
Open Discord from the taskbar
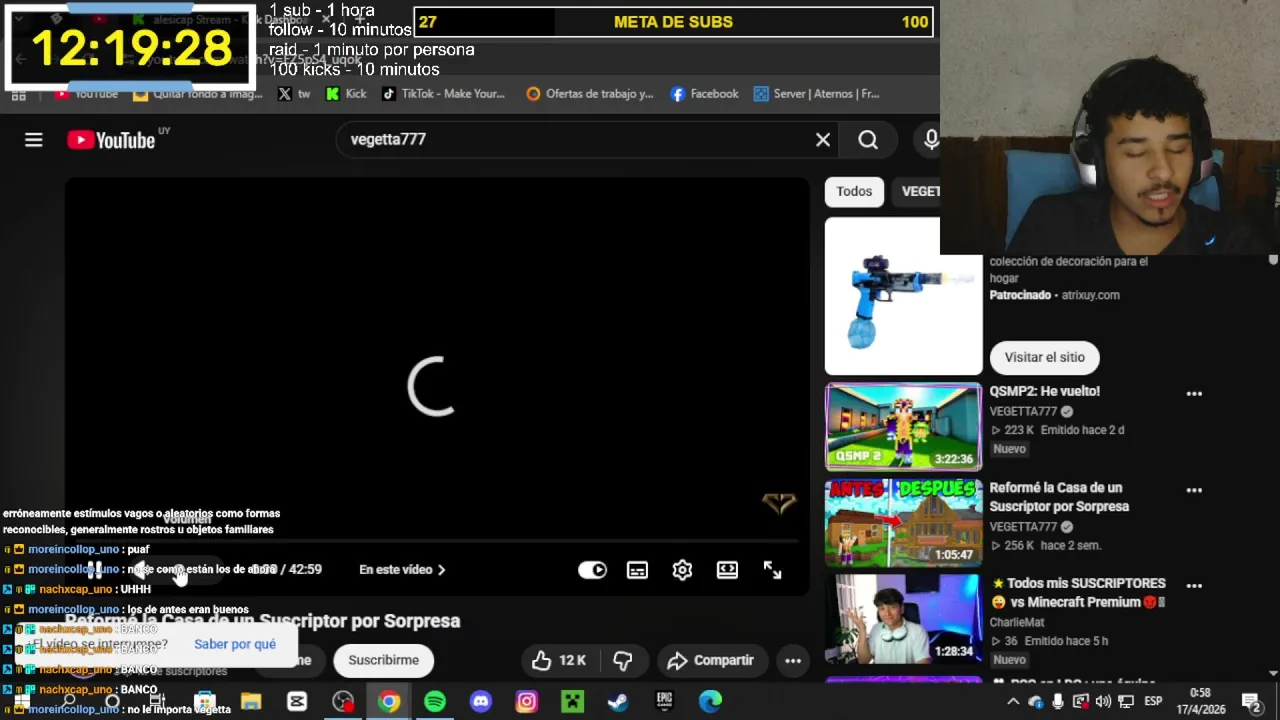(481, 702)
